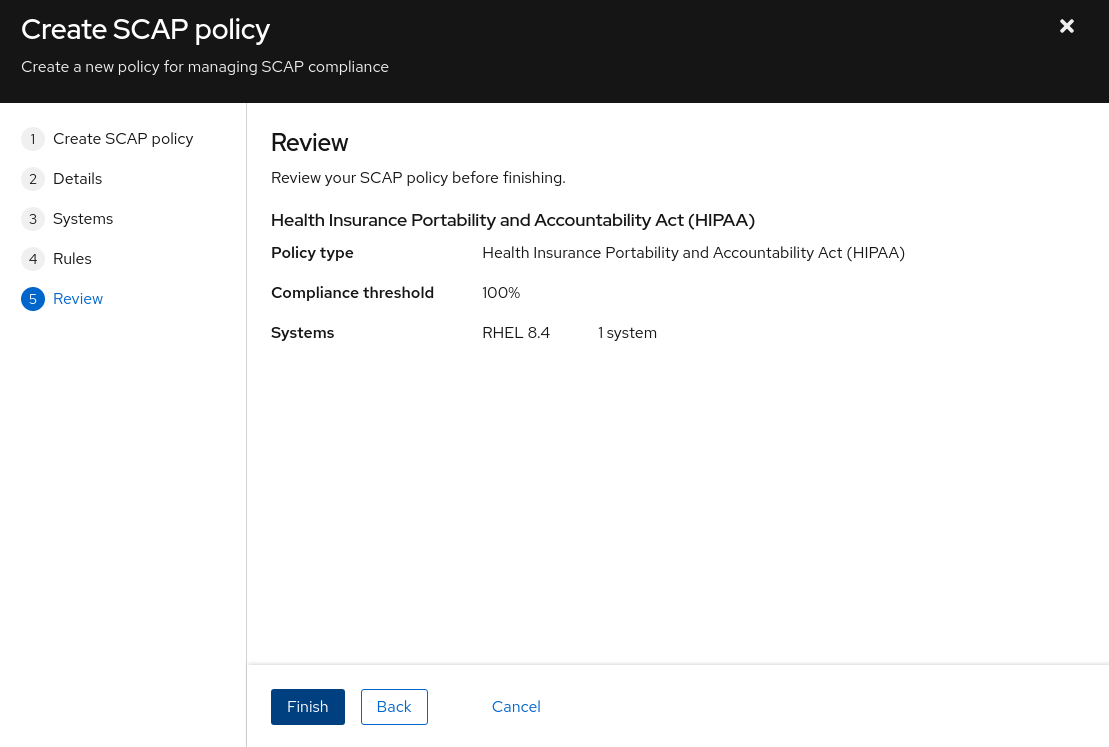Viewport: 1109px width, 747px height.
Task: Click the "1 system" count text
Action: [x=627, y=333]
